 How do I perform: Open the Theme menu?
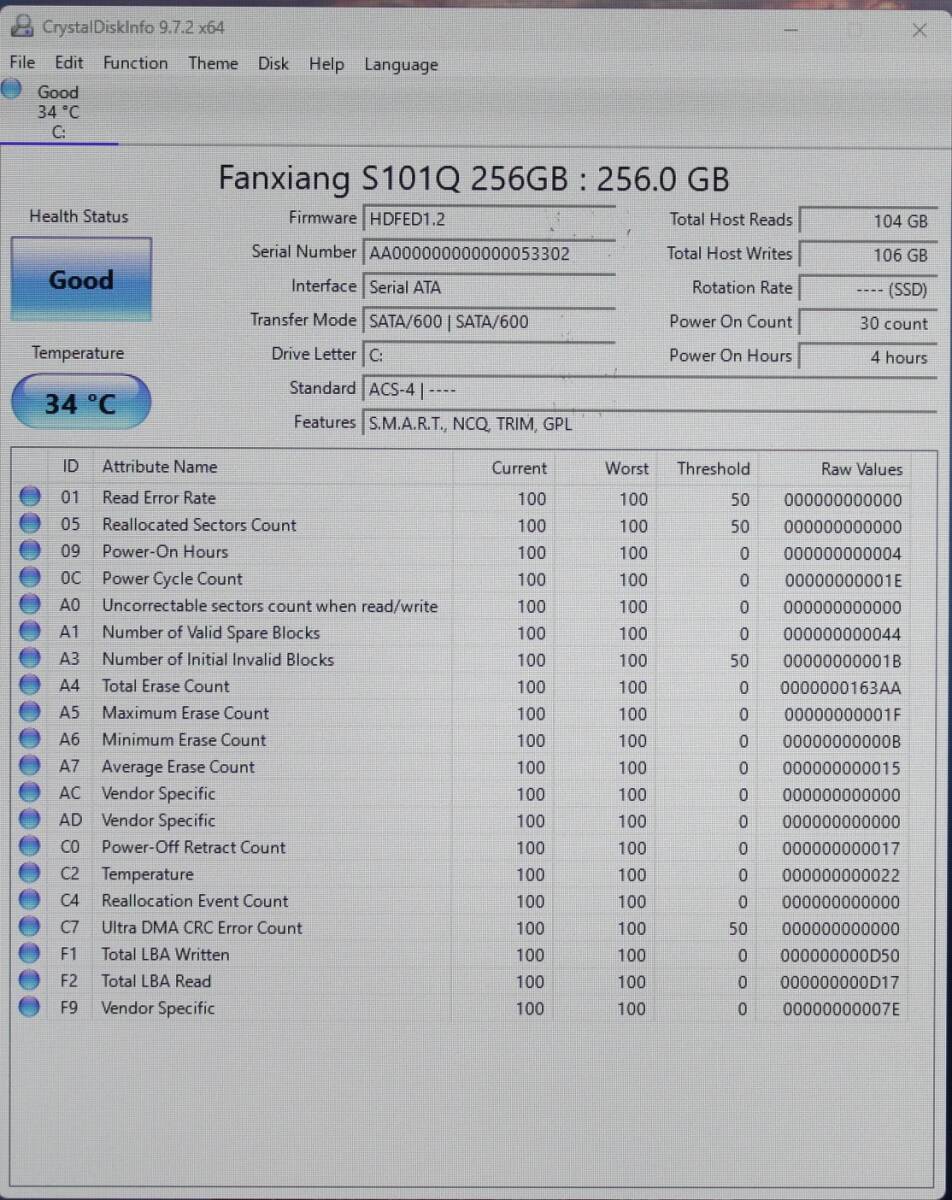(213, 63)
